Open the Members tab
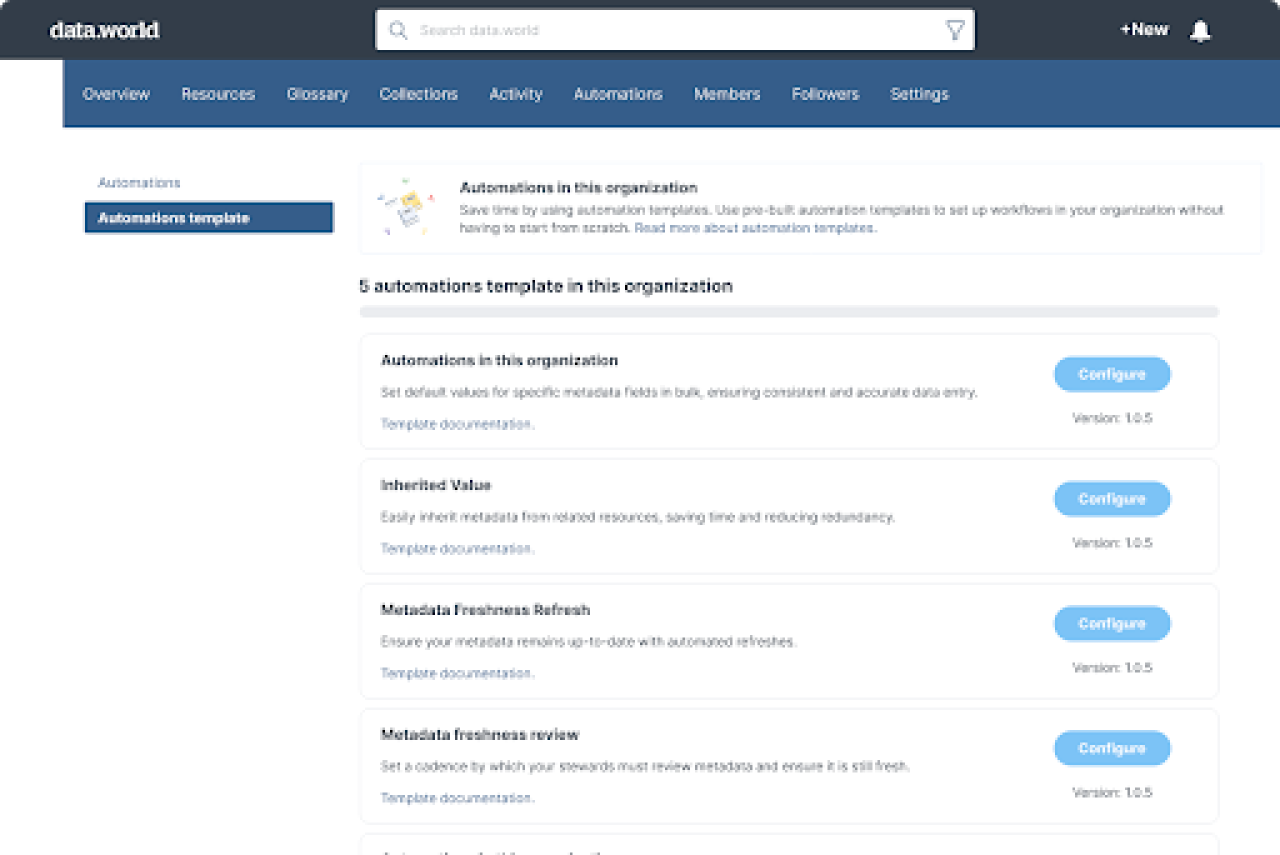The image size is (1280, 855). tap(727, 94)
